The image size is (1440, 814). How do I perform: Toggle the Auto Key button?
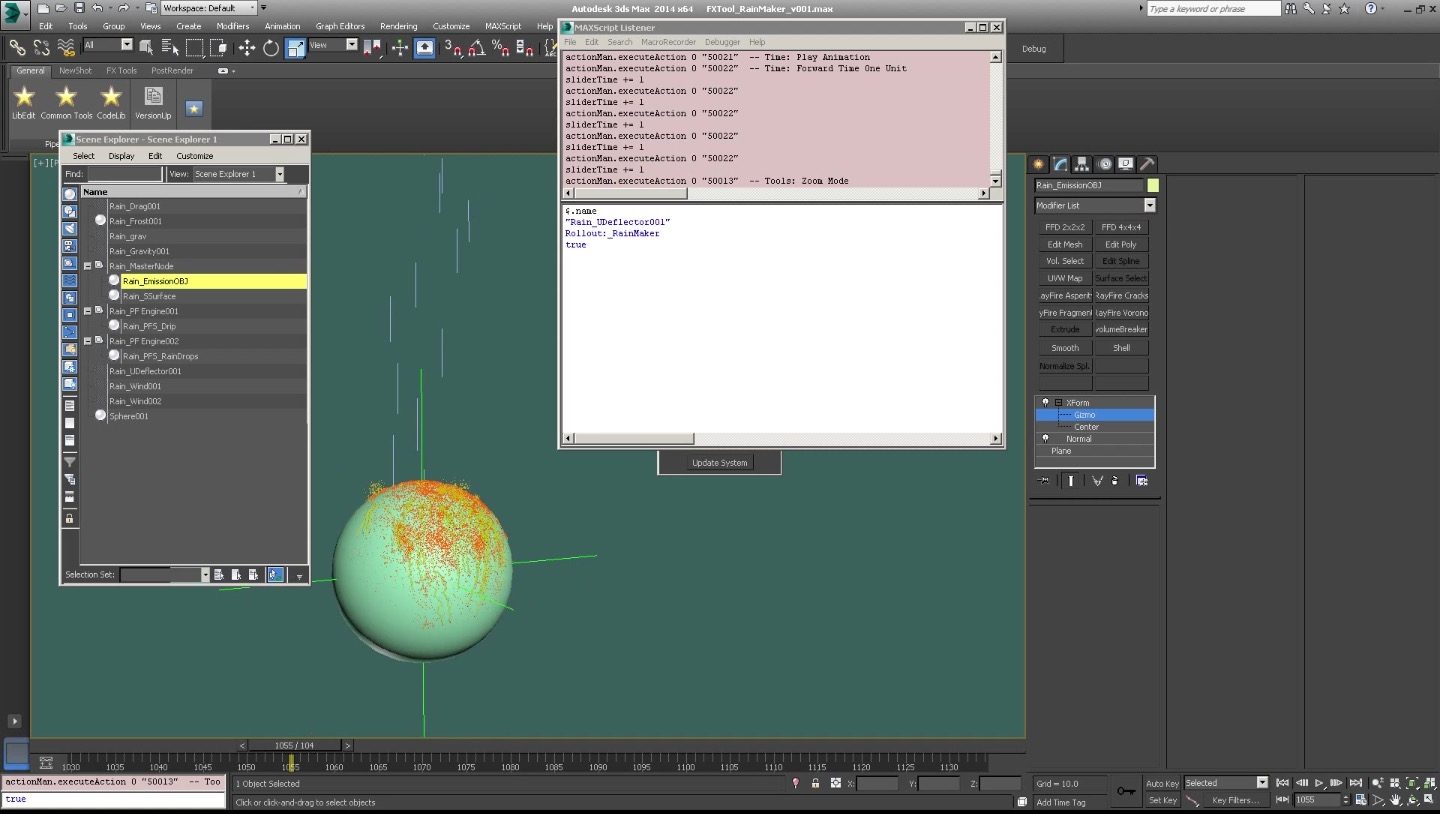1163,783
